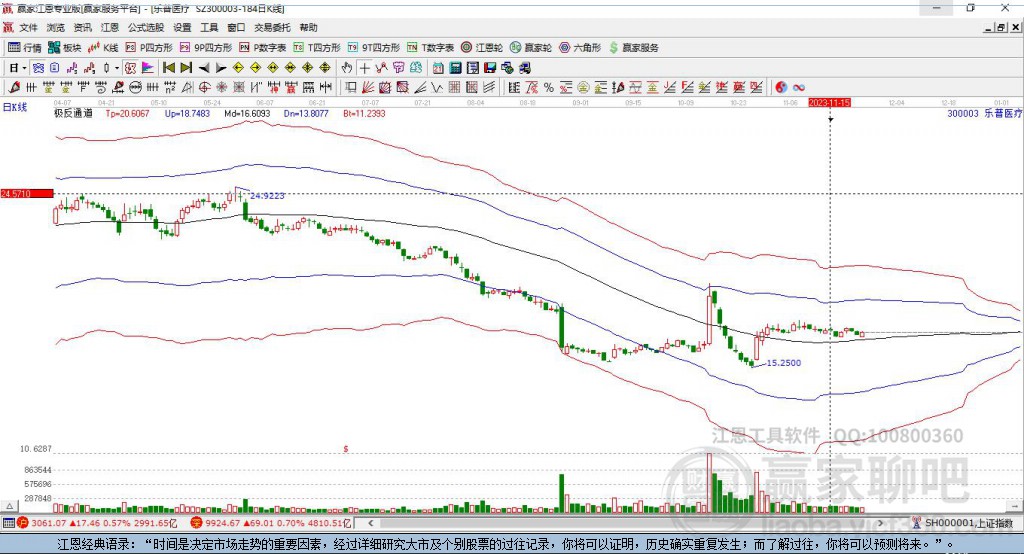
Task: Step chart right with black arrow
Action: pos(221,68)
